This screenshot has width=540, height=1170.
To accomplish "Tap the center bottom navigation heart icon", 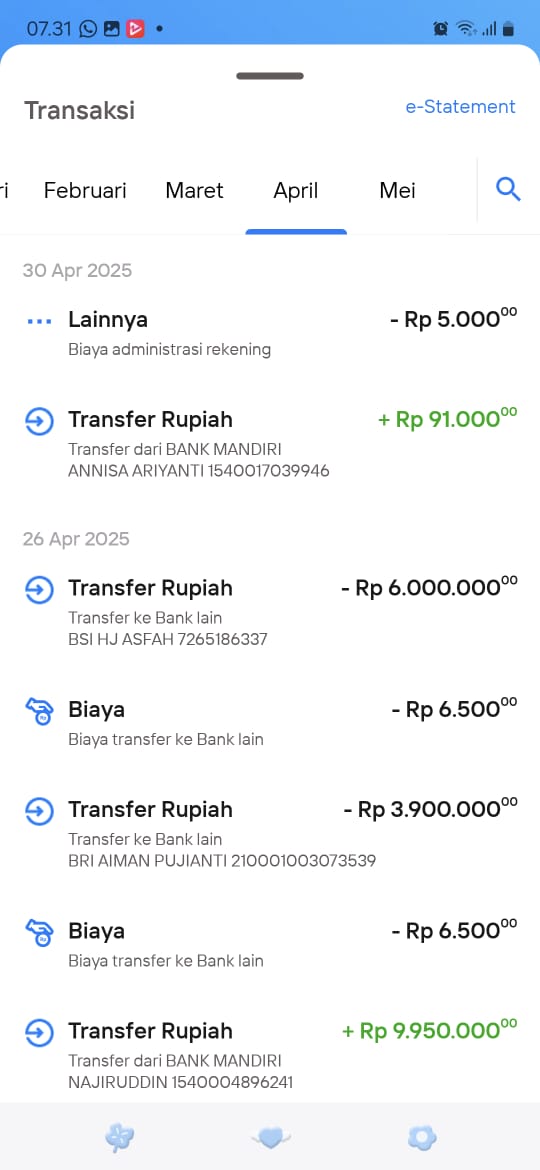I will [x=271, y=1137].
